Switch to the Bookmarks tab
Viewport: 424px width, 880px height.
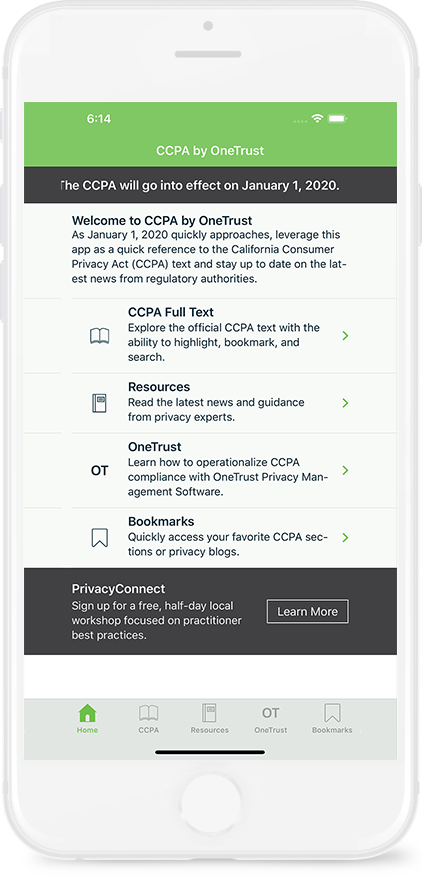click(x=332, y=719)
